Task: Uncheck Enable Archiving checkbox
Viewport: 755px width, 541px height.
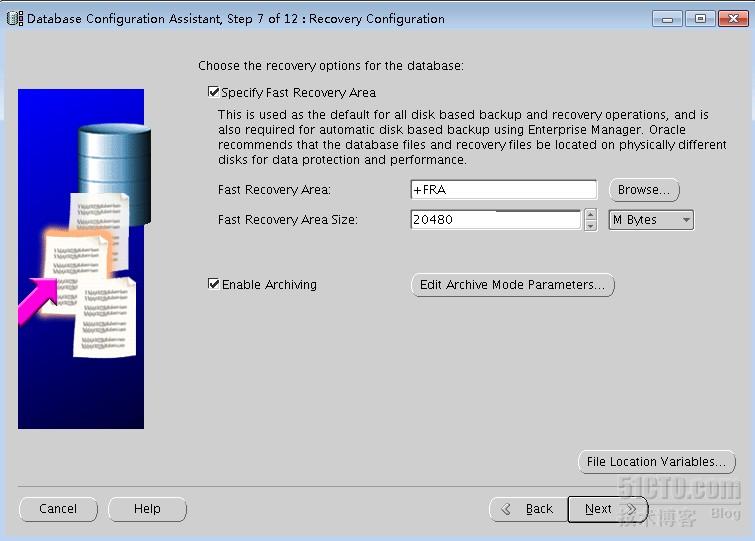Action: [x=213, y=284]
